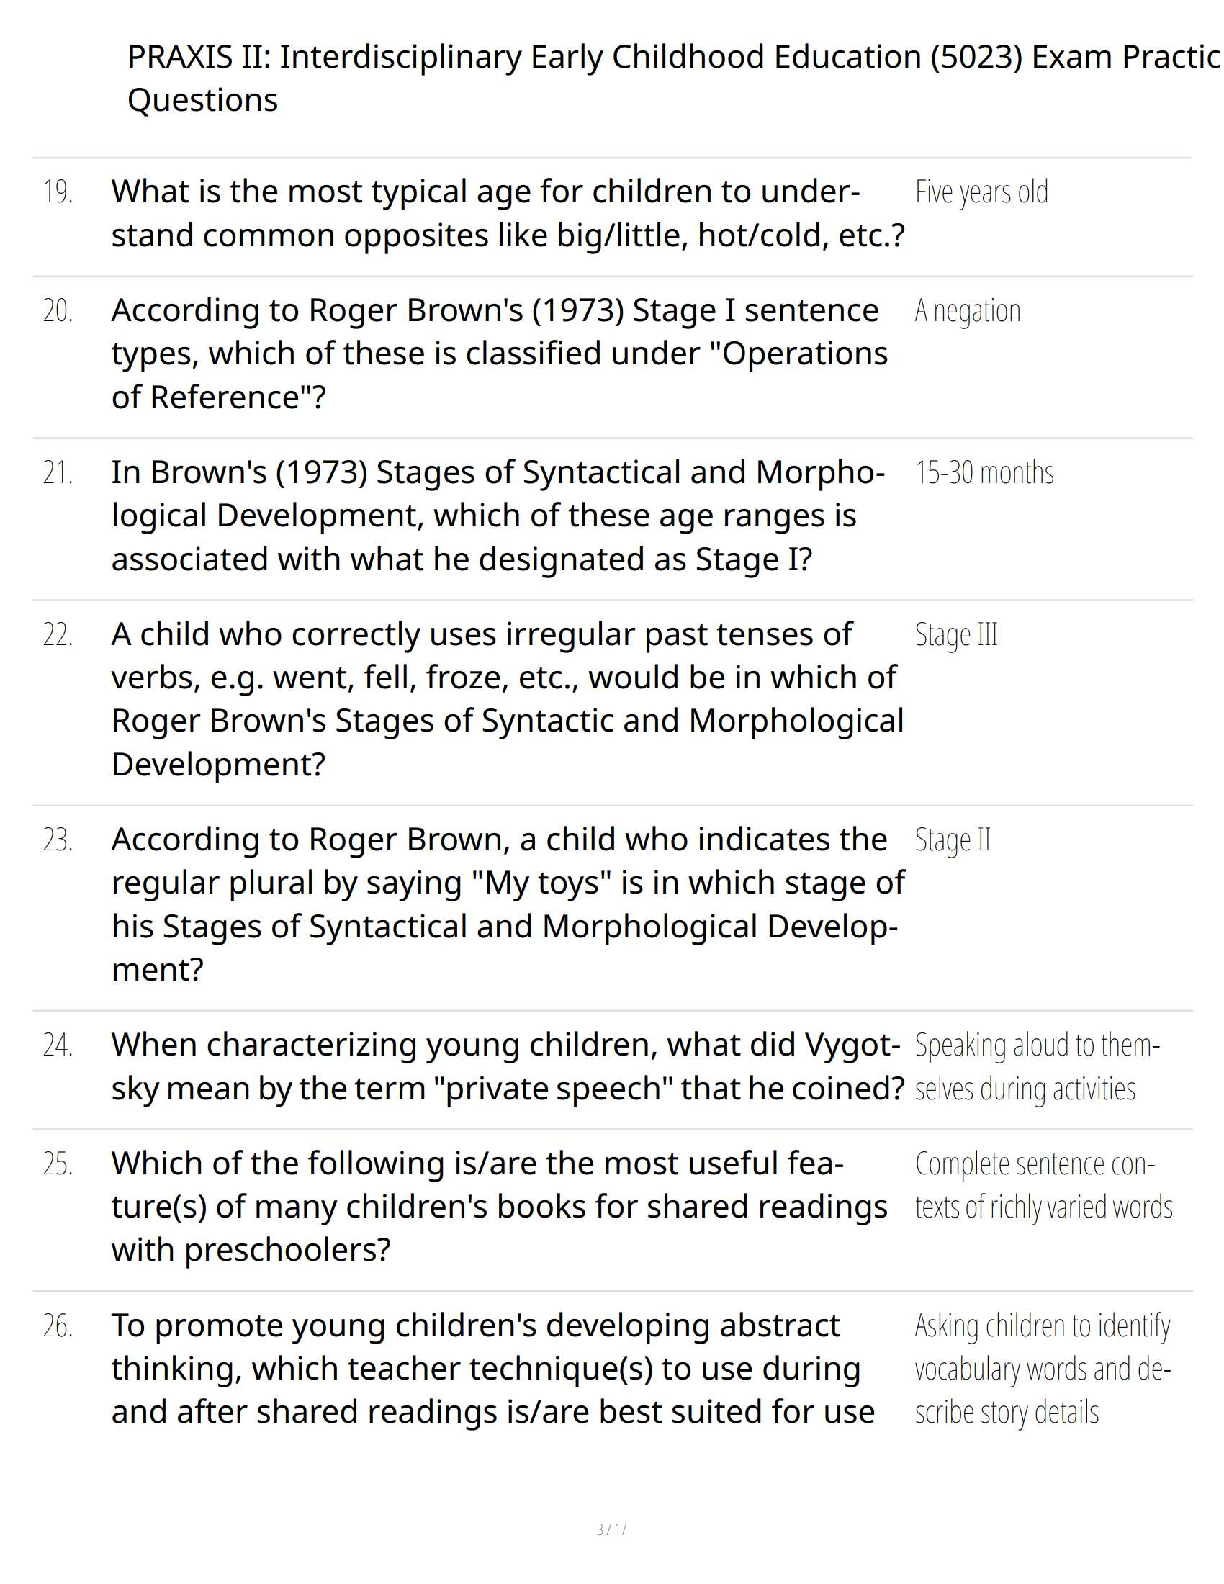Image resolution: width=1224 pixels, height=1584 pixels.
Task: Click the answer 'Stage II'
Action: point(952,840)
